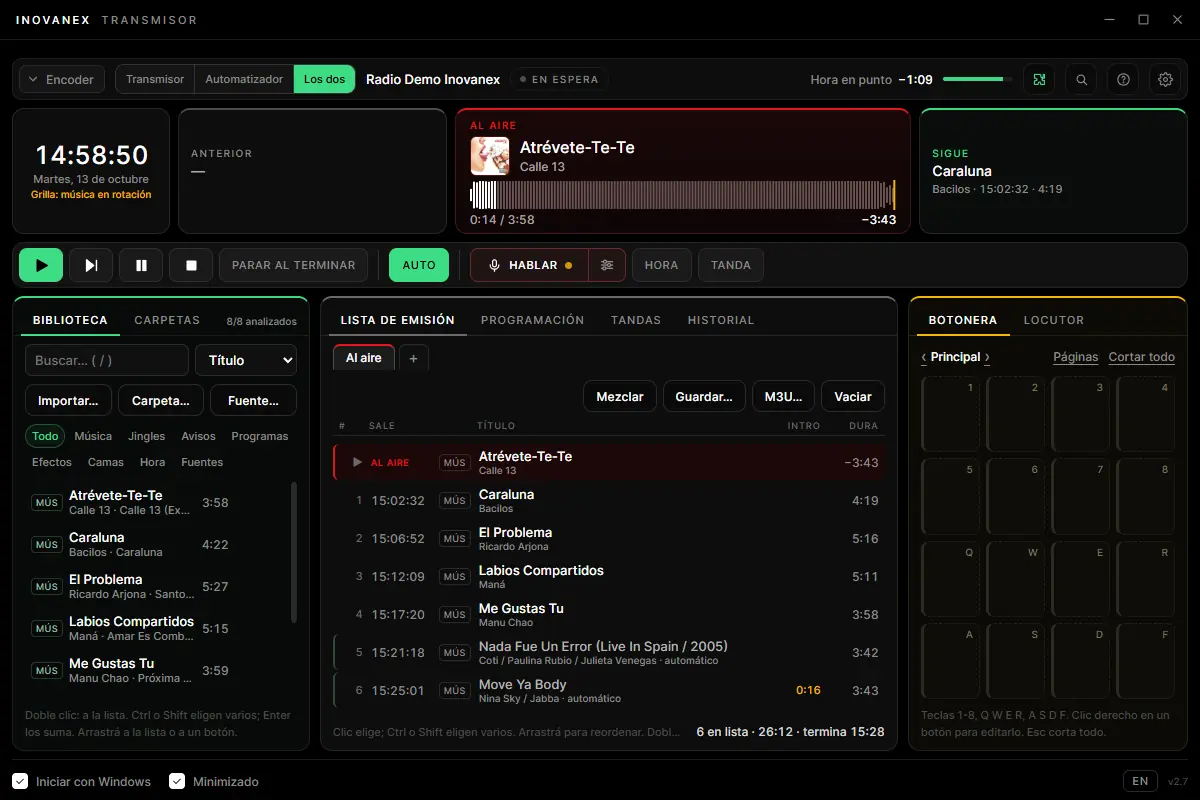Click the Atrévete-Te-Te album art thumbnail
1200x800 pixels.
[x=490, y=156]
